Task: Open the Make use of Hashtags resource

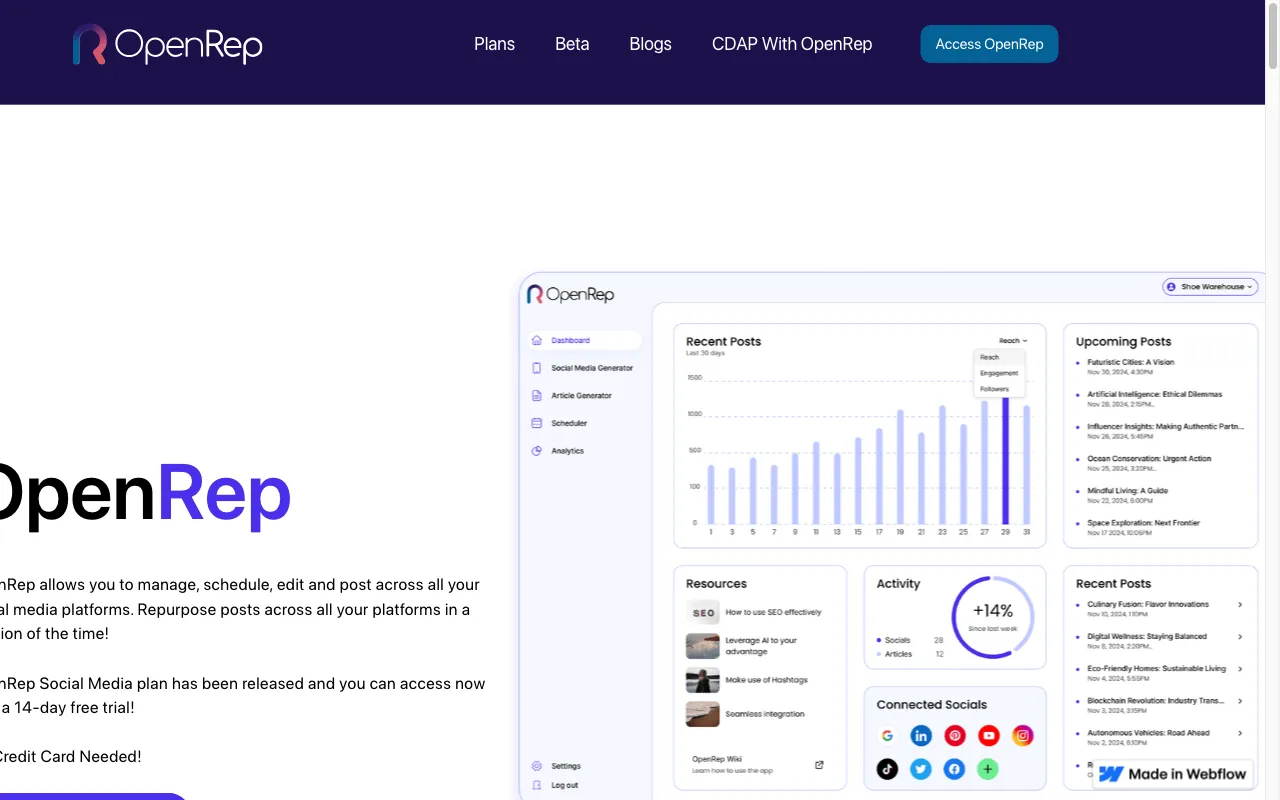Action: [766, 680]
